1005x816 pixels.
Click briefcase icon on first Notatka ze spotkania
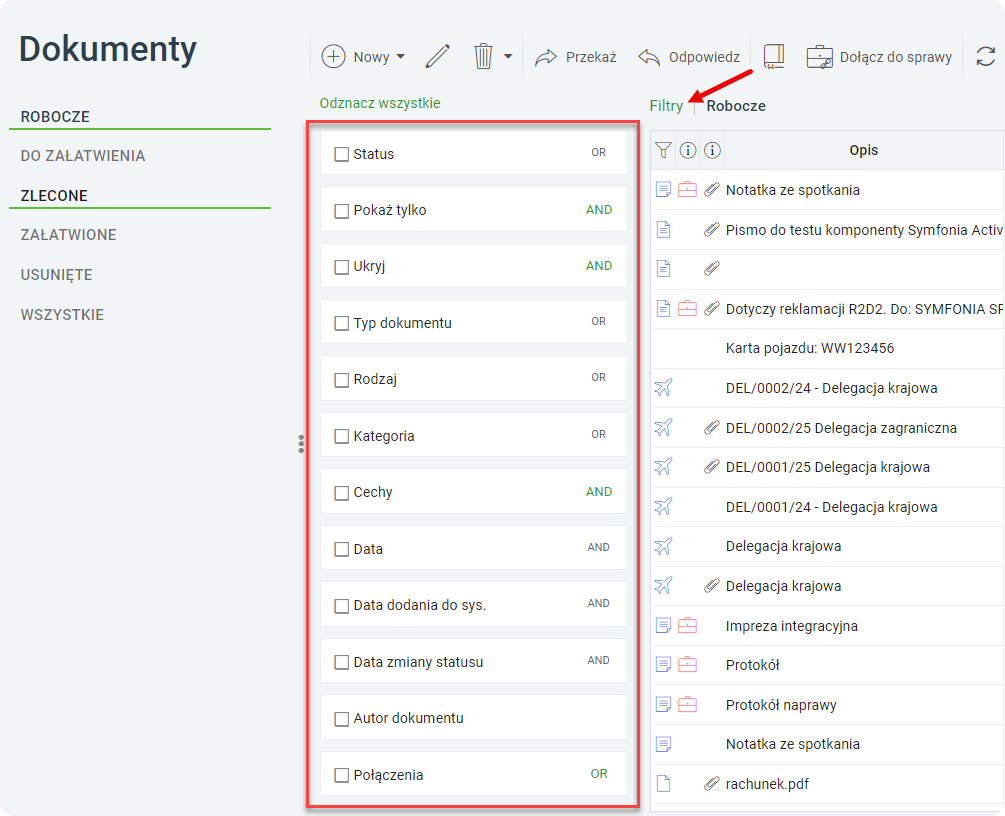687,190
